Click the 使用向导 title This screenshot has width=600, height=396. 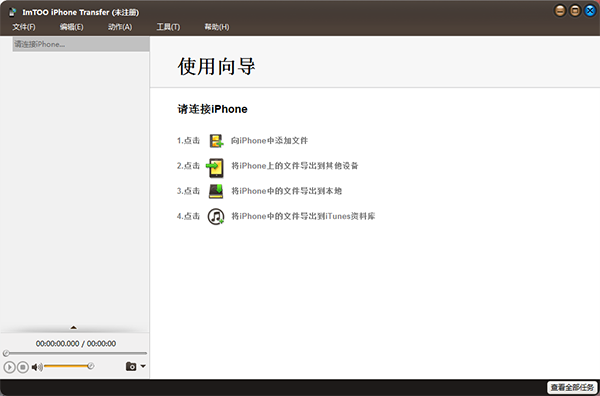click(x=216, y=66)
